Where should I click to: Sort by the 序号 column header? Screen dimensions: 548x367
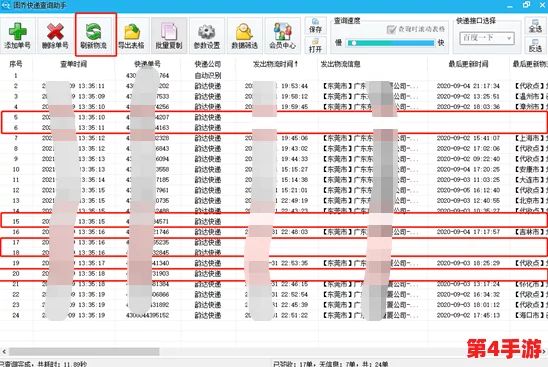click(16, 64)
